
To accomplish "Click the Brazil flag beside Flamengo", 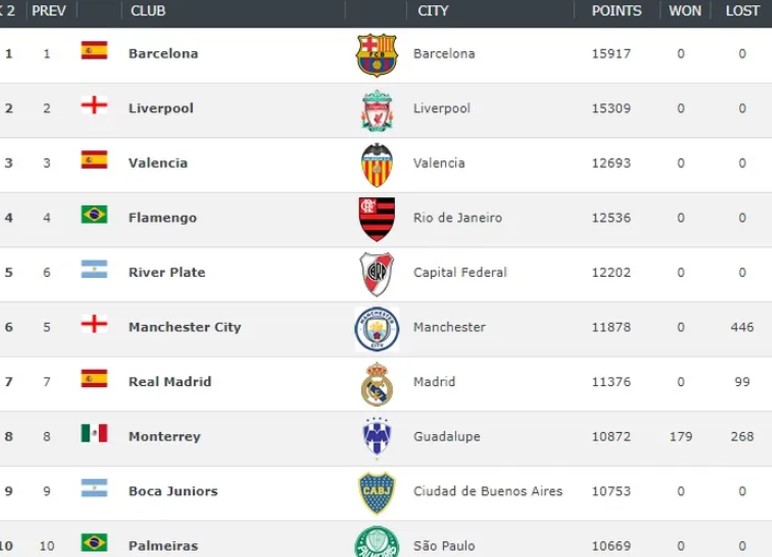I will (94, 214).
